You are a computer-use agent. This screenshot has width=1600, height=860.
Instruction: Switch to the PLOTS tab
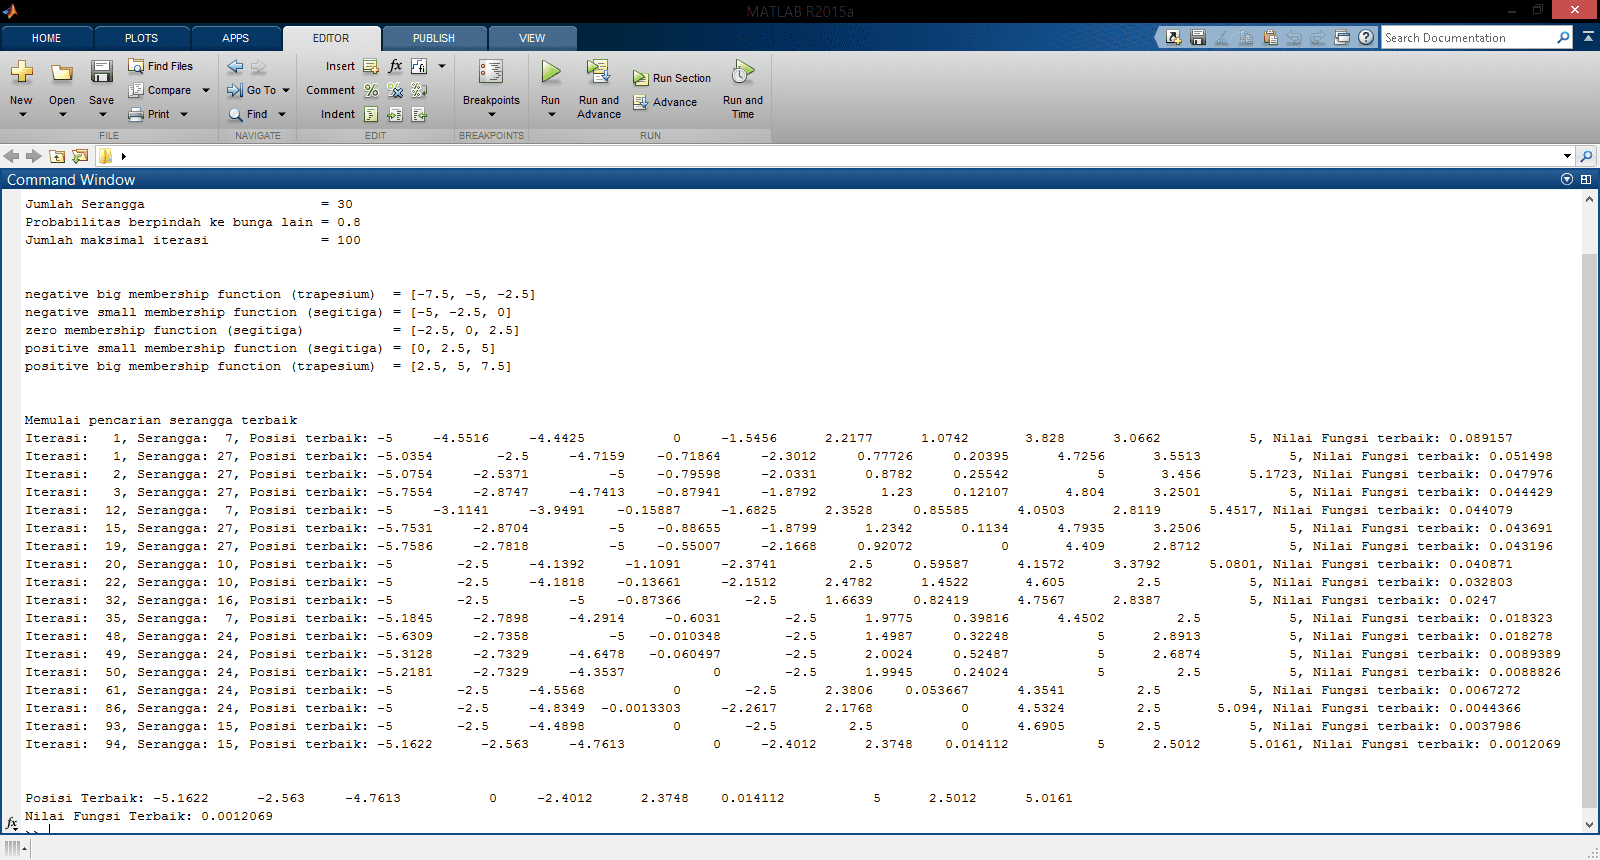pos(141,38)
